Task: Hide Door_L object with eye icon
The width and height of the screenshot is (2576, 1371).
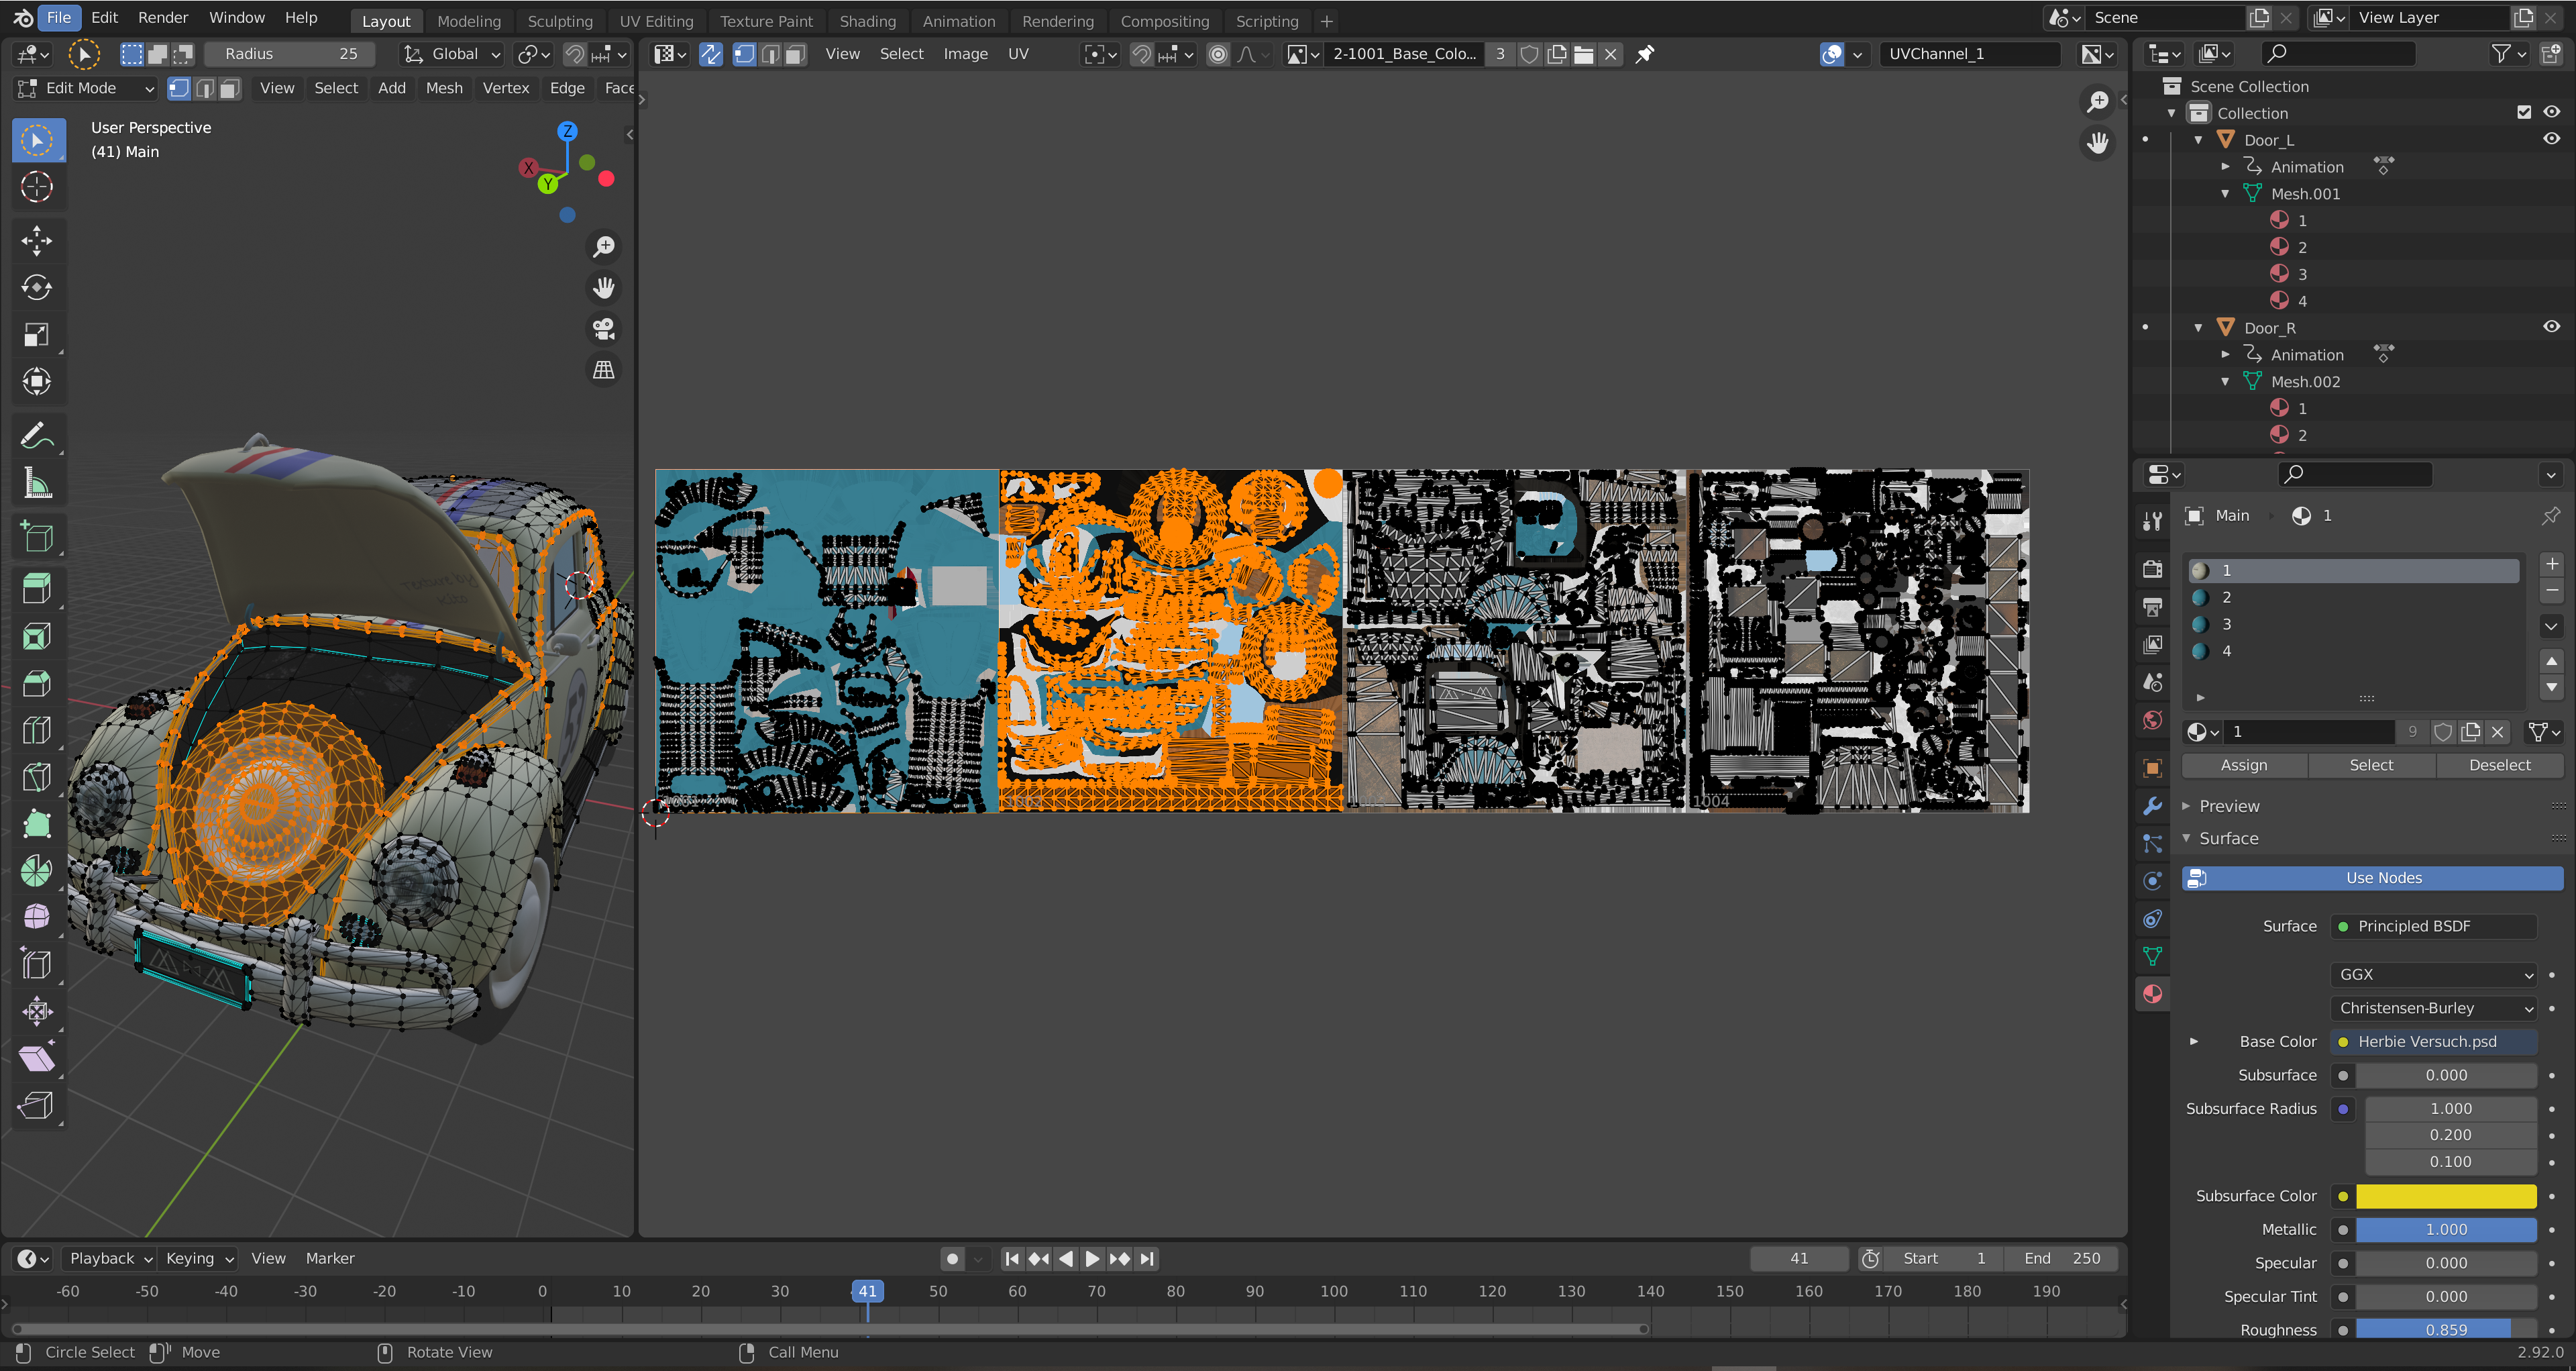Action: click(x=2551, y=139)
